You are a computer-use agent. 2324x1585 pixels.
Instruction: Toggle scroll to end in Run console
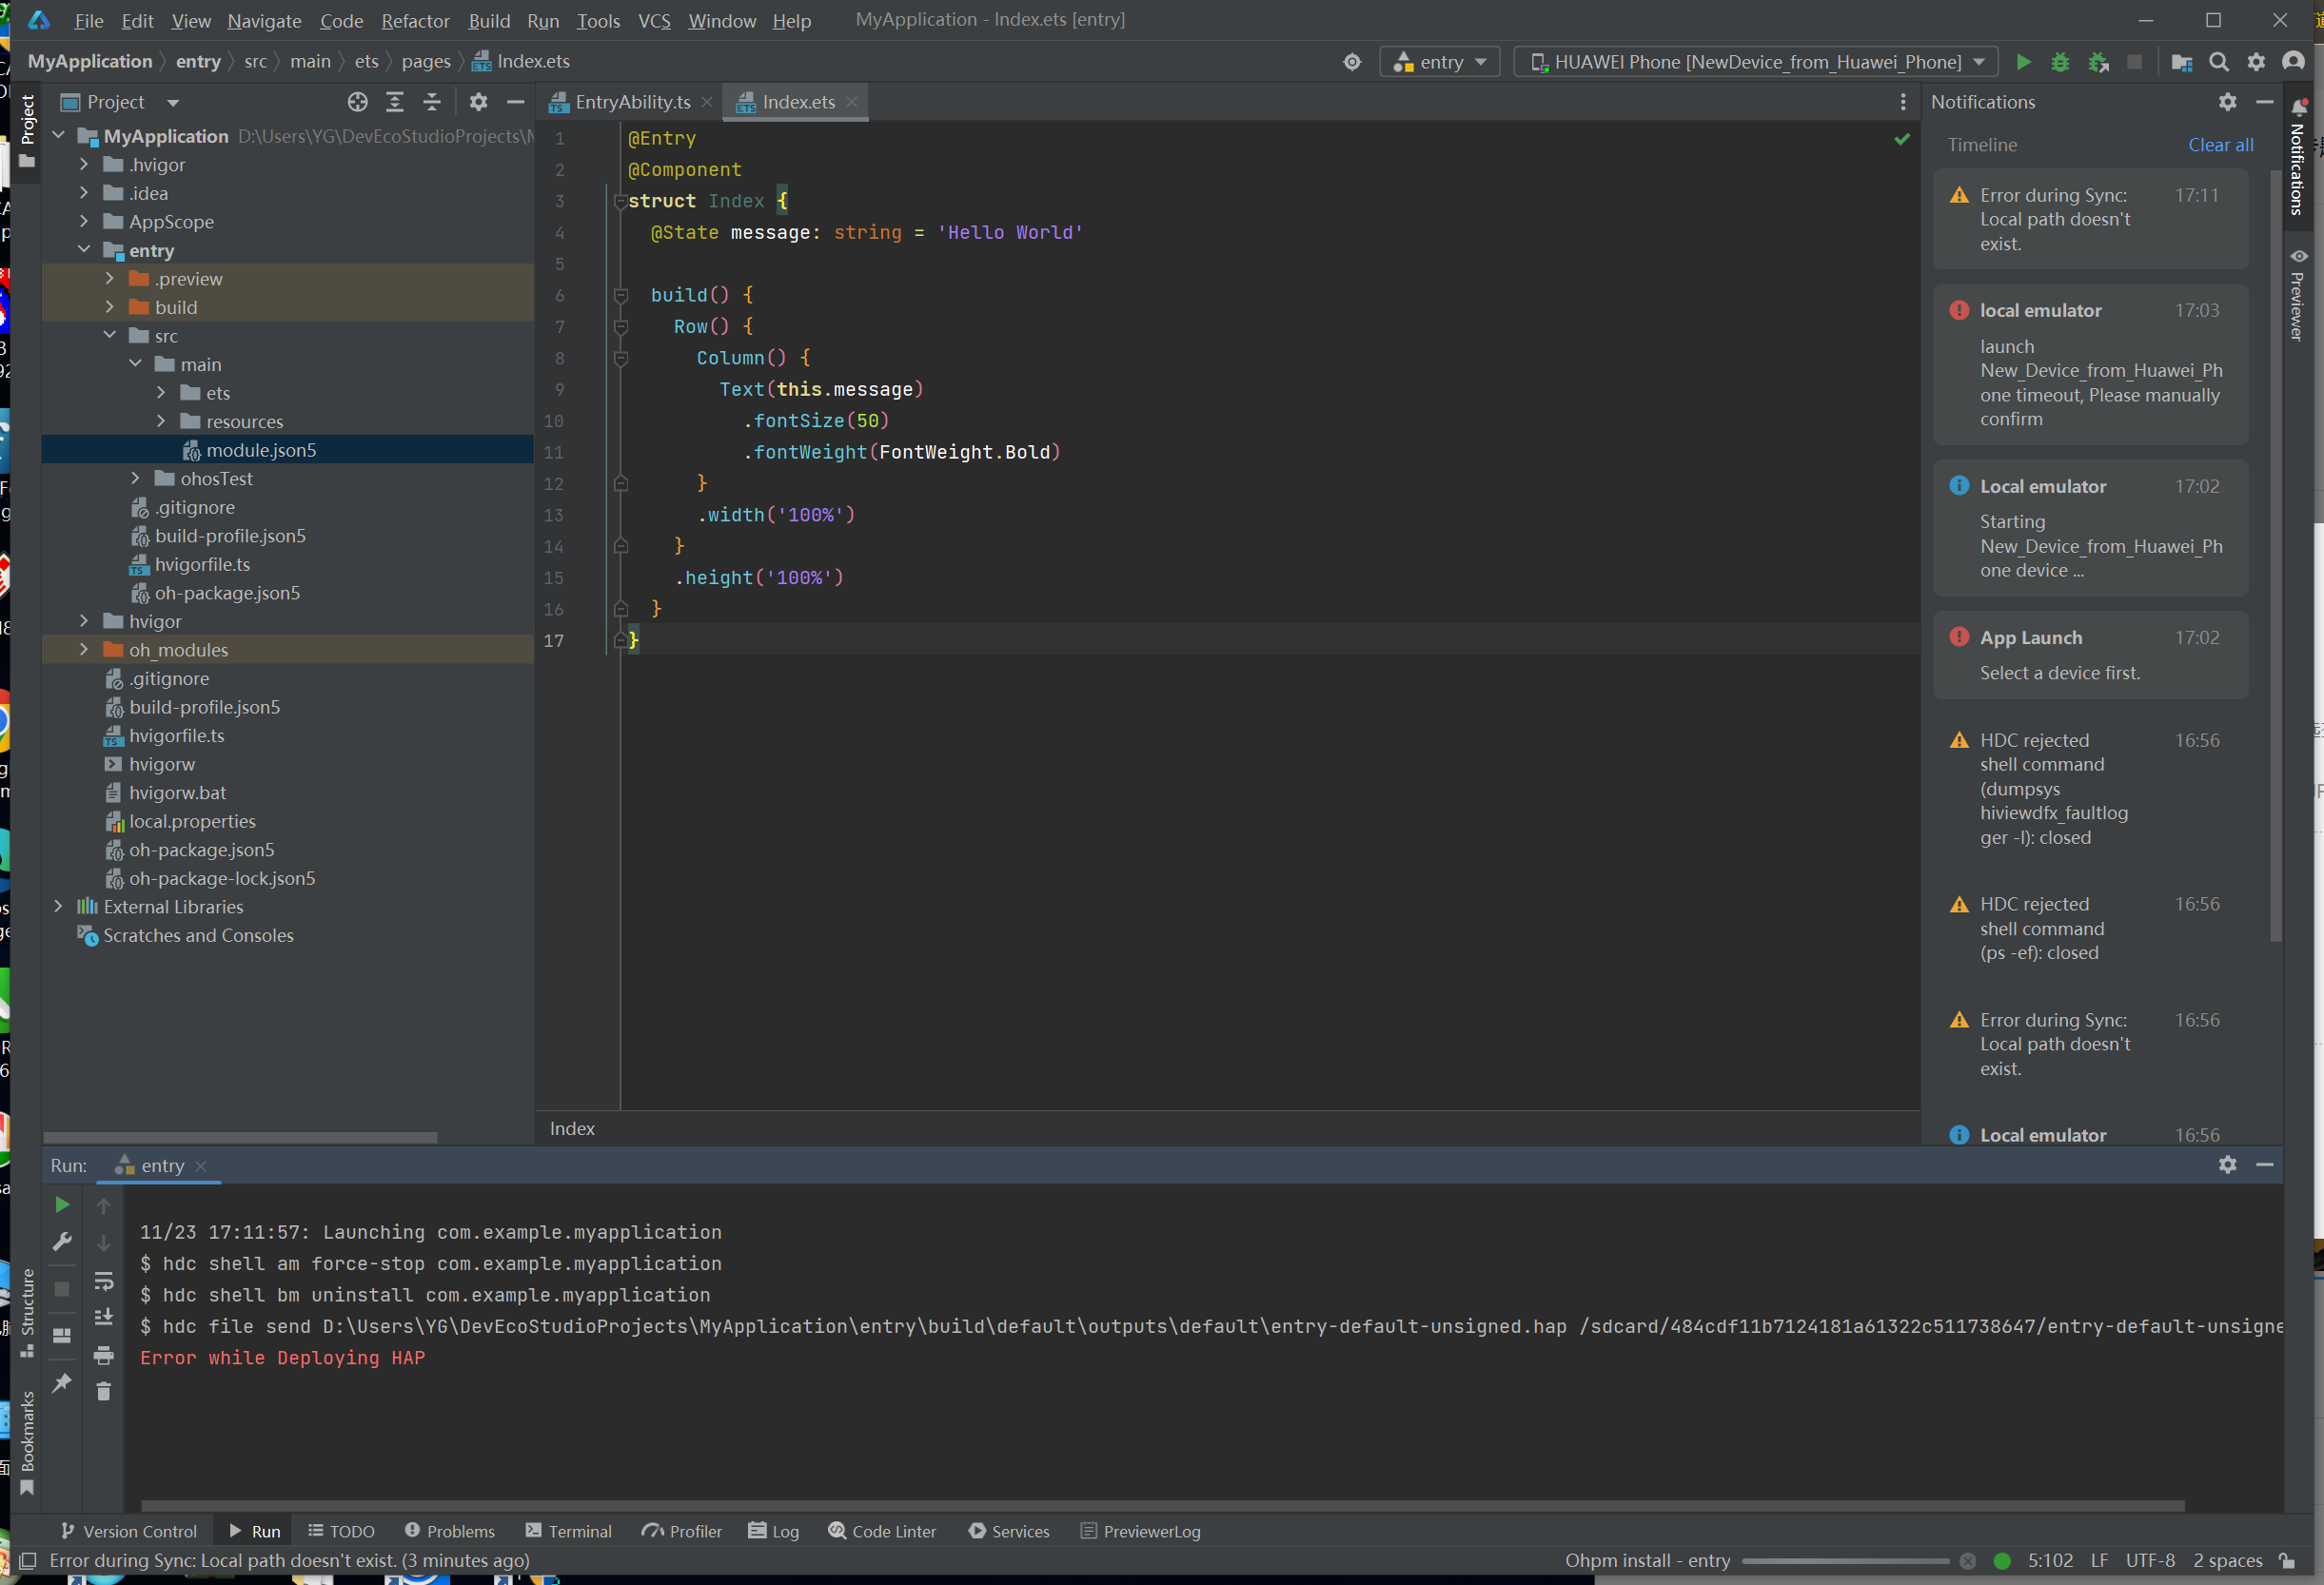coord(103,1317)
